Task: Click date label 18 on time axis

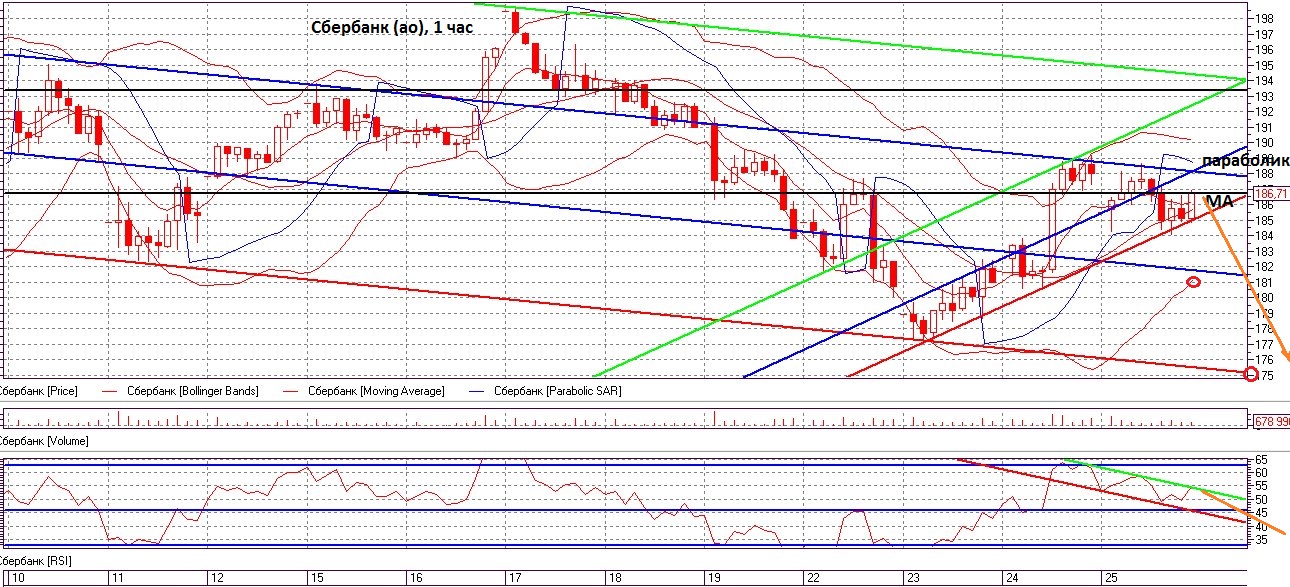Action: coord(615,578)
